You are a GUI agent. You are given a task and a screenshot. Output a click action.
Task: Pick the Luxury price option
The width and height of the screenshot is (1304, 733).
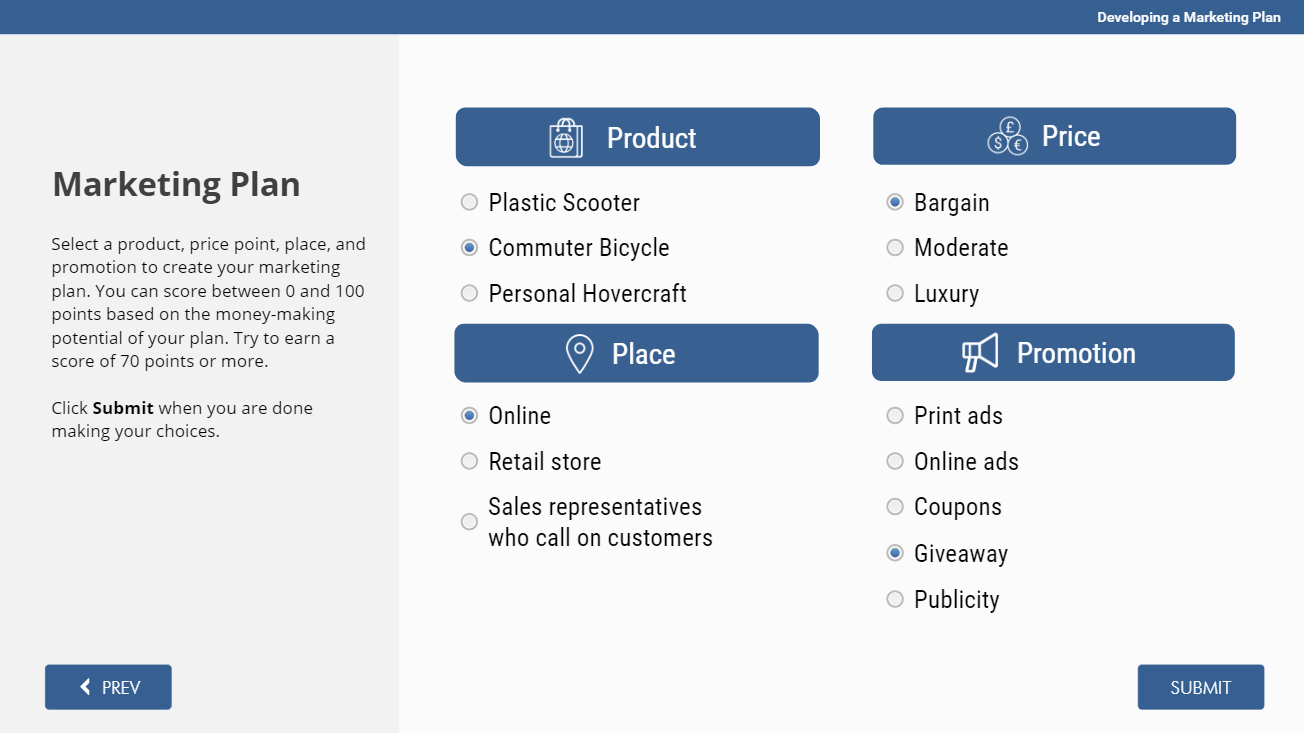(895, 294)
